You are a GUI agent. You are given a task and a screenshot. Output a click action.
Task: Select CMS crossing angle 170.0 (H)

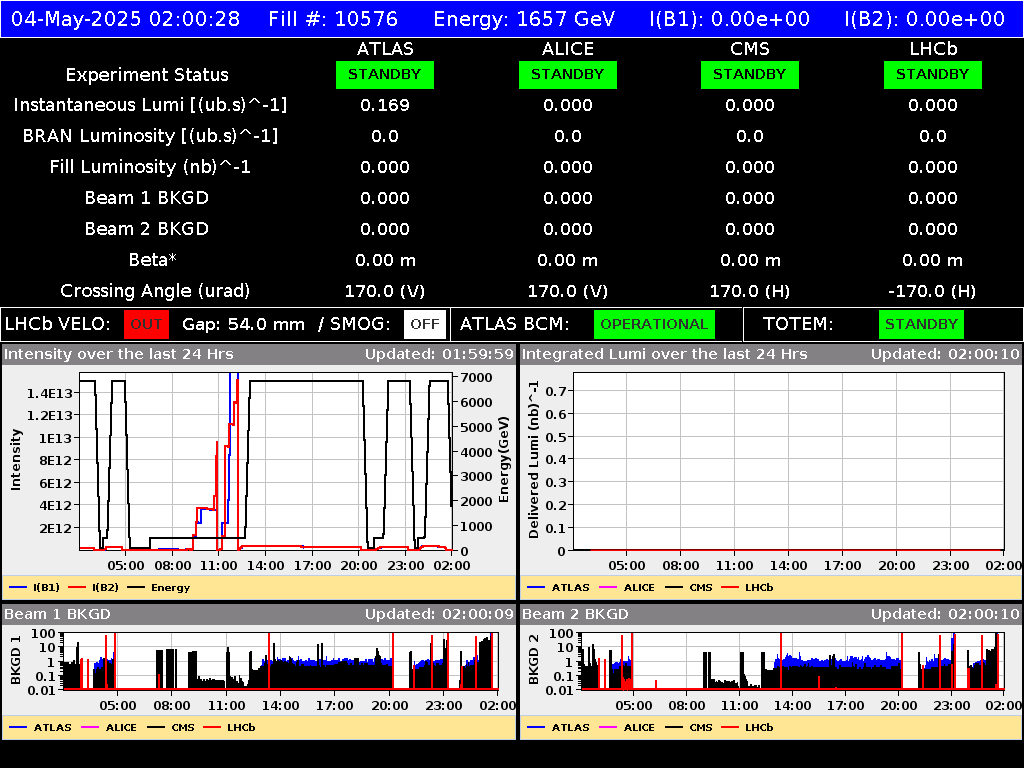750,291
